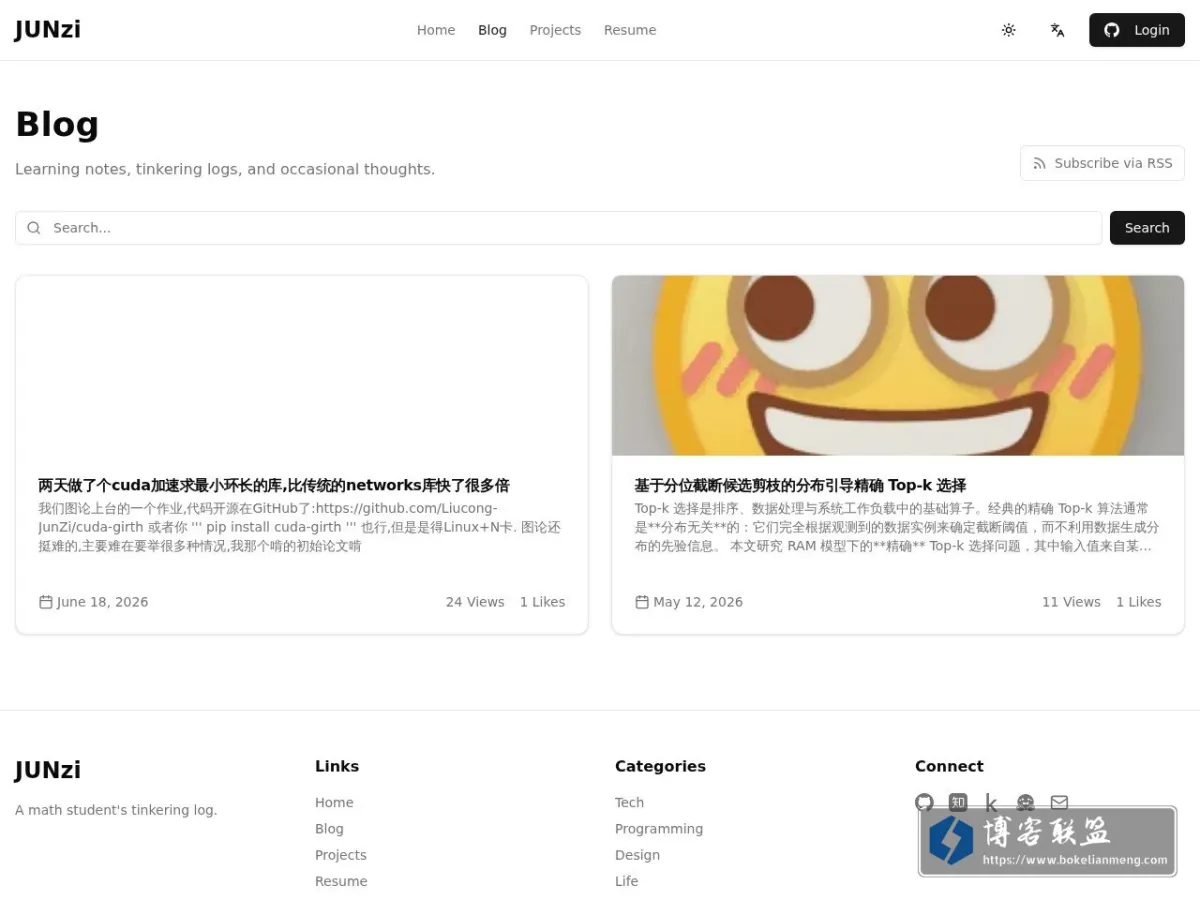This screenshot has height=900, width=1200.
Task: Click the excerpt starting "Top-k 选择是排序"
Action: click(x=897, y=527)
